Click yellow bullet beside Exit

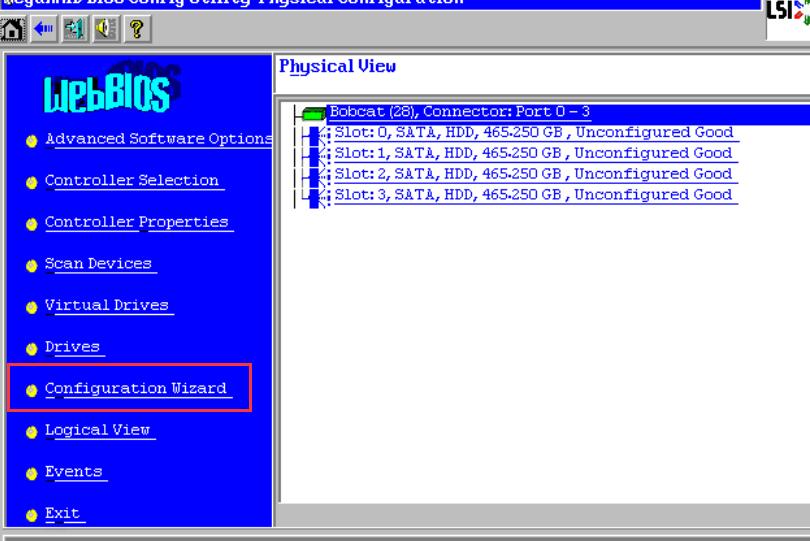(x=32, y=515)
